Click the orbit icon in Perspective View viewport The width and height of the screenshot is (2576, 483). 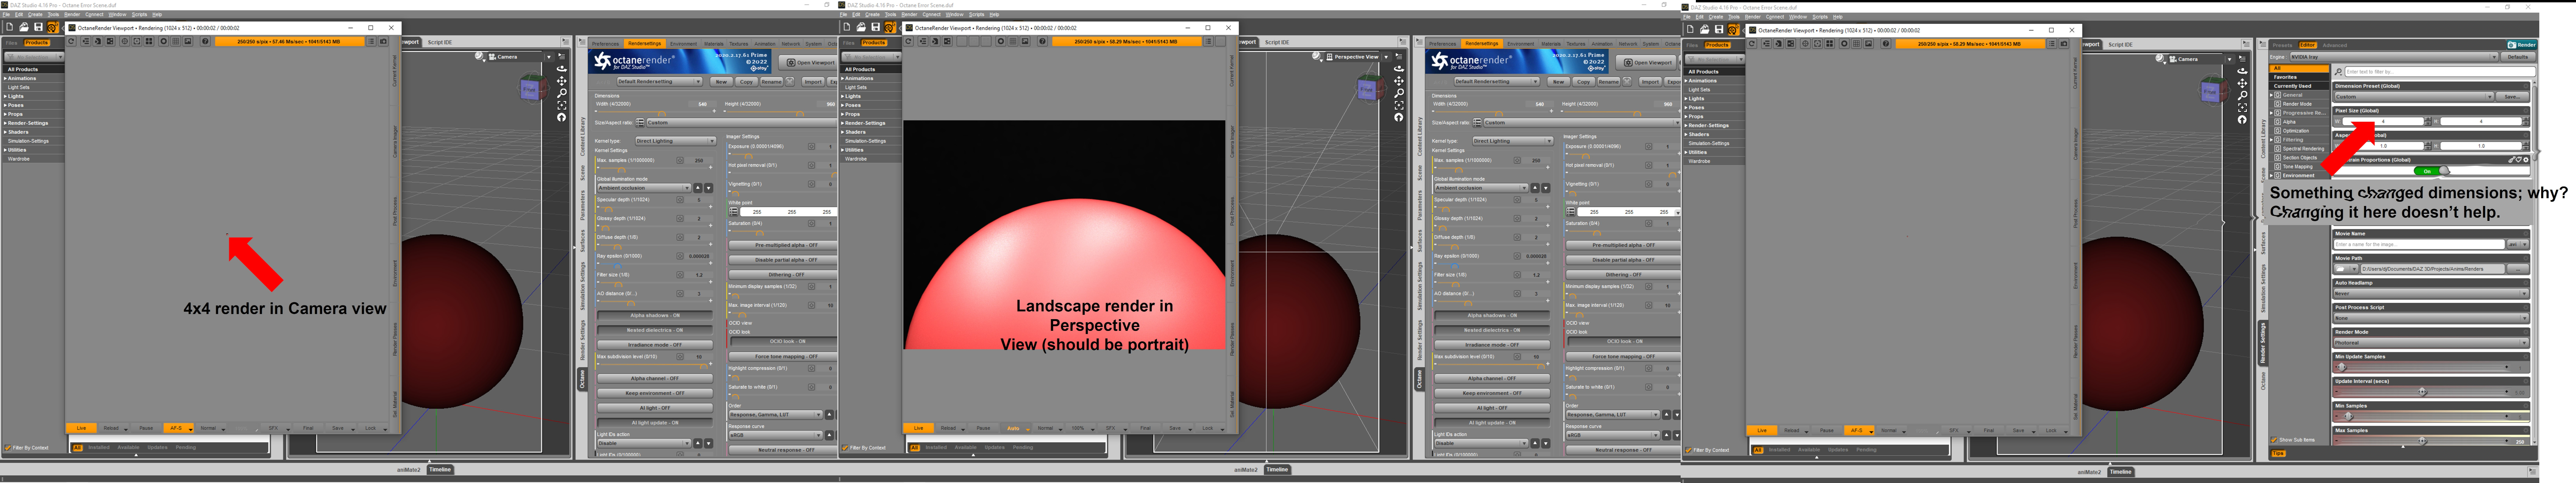[1399, 69]
